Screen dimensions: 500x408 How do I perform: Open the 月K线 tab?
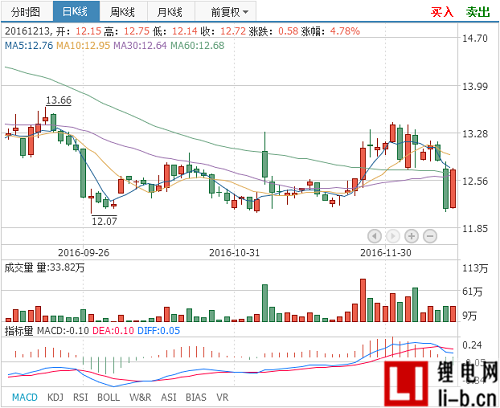pos(171,12)
